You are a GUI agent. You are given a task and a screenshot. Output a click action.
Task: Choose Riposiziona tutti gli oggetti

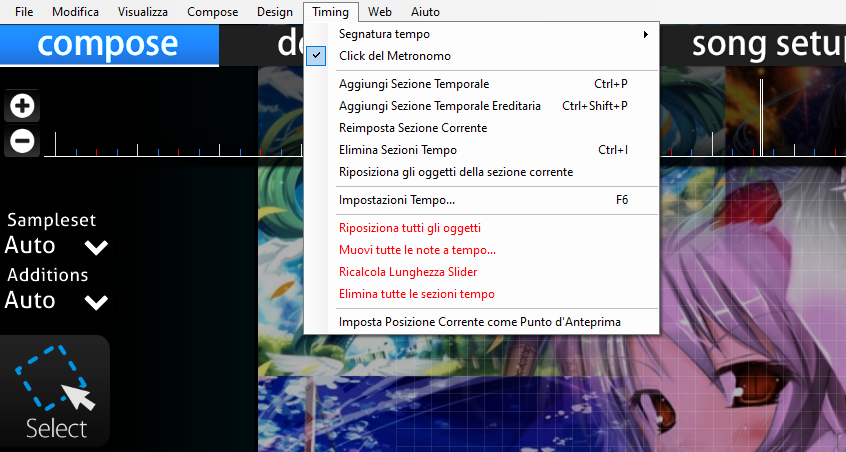482,228
